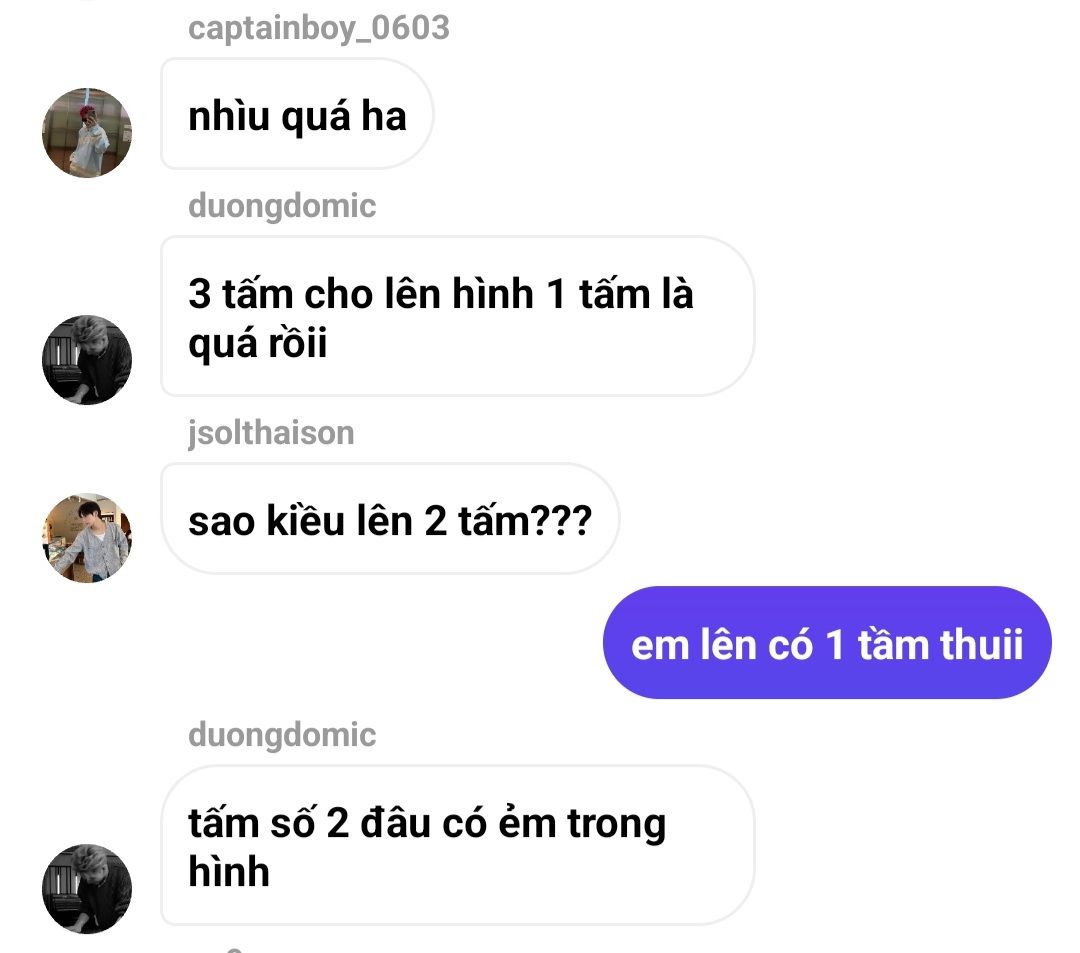Viewport: 1080px width, 953px height.
Task: Tap duongdomic's avatar beside 'tấm số 2' message
Action: 87,889
